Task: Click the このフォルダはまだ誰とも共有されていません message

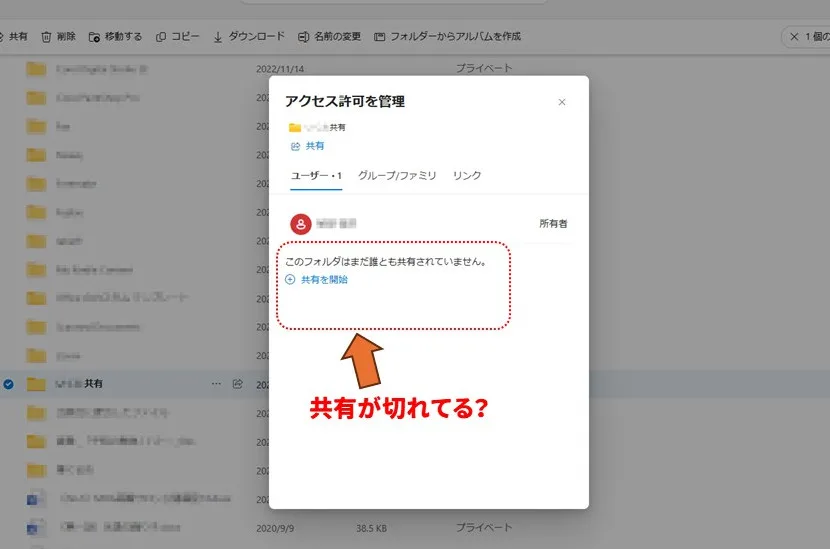Action: [386, 262]
